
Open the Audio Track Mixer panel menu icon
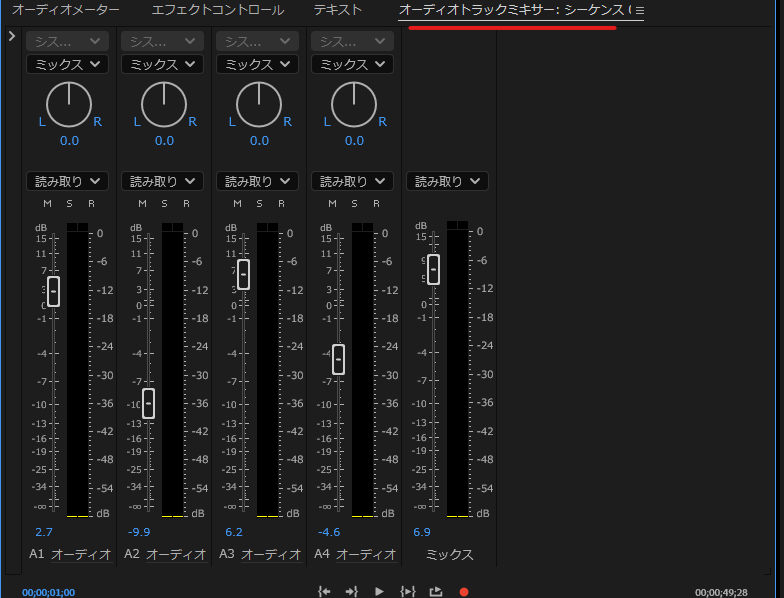point(639,10)
